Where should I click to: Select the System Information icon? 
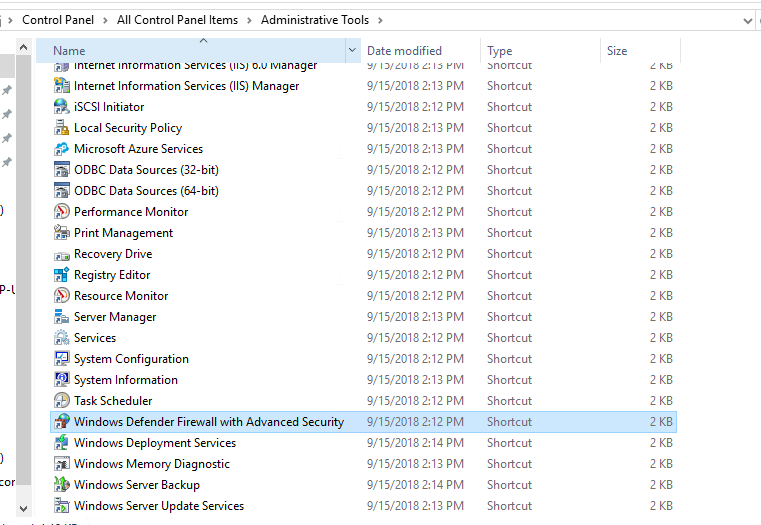(x=62, y=380)
